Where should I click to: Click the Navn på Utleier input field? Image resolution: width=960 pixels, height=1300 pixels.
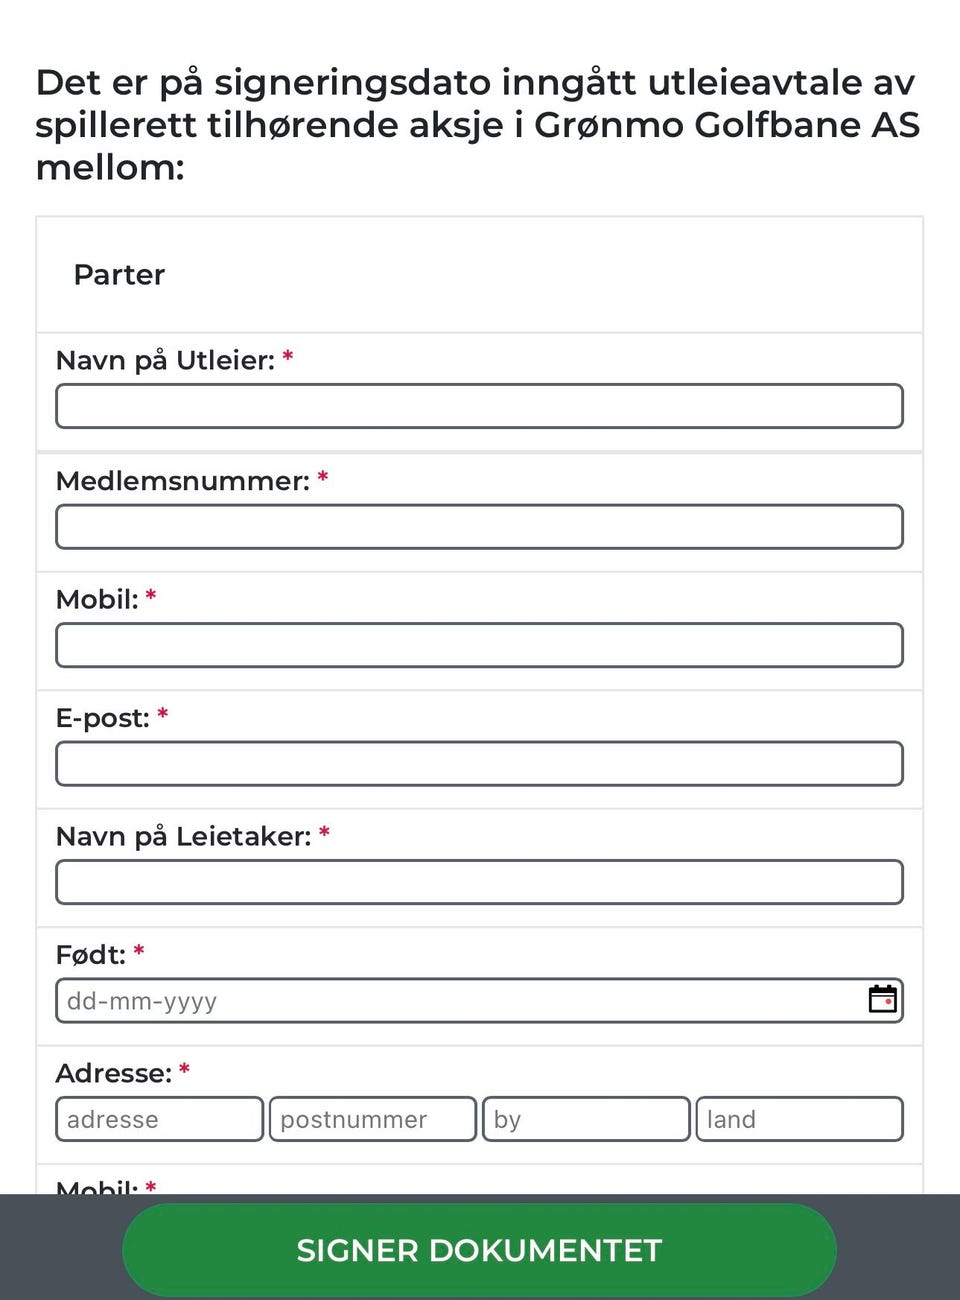(x=479, y=406)
